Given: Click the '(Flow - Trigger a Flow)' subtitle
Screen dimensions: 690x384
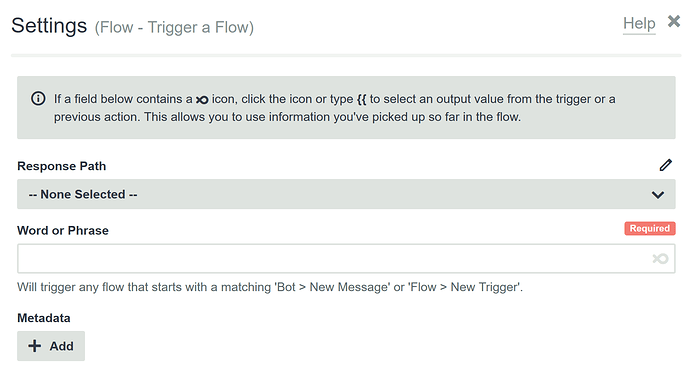Looking at the screenshot, I should (x=174, y=27).
